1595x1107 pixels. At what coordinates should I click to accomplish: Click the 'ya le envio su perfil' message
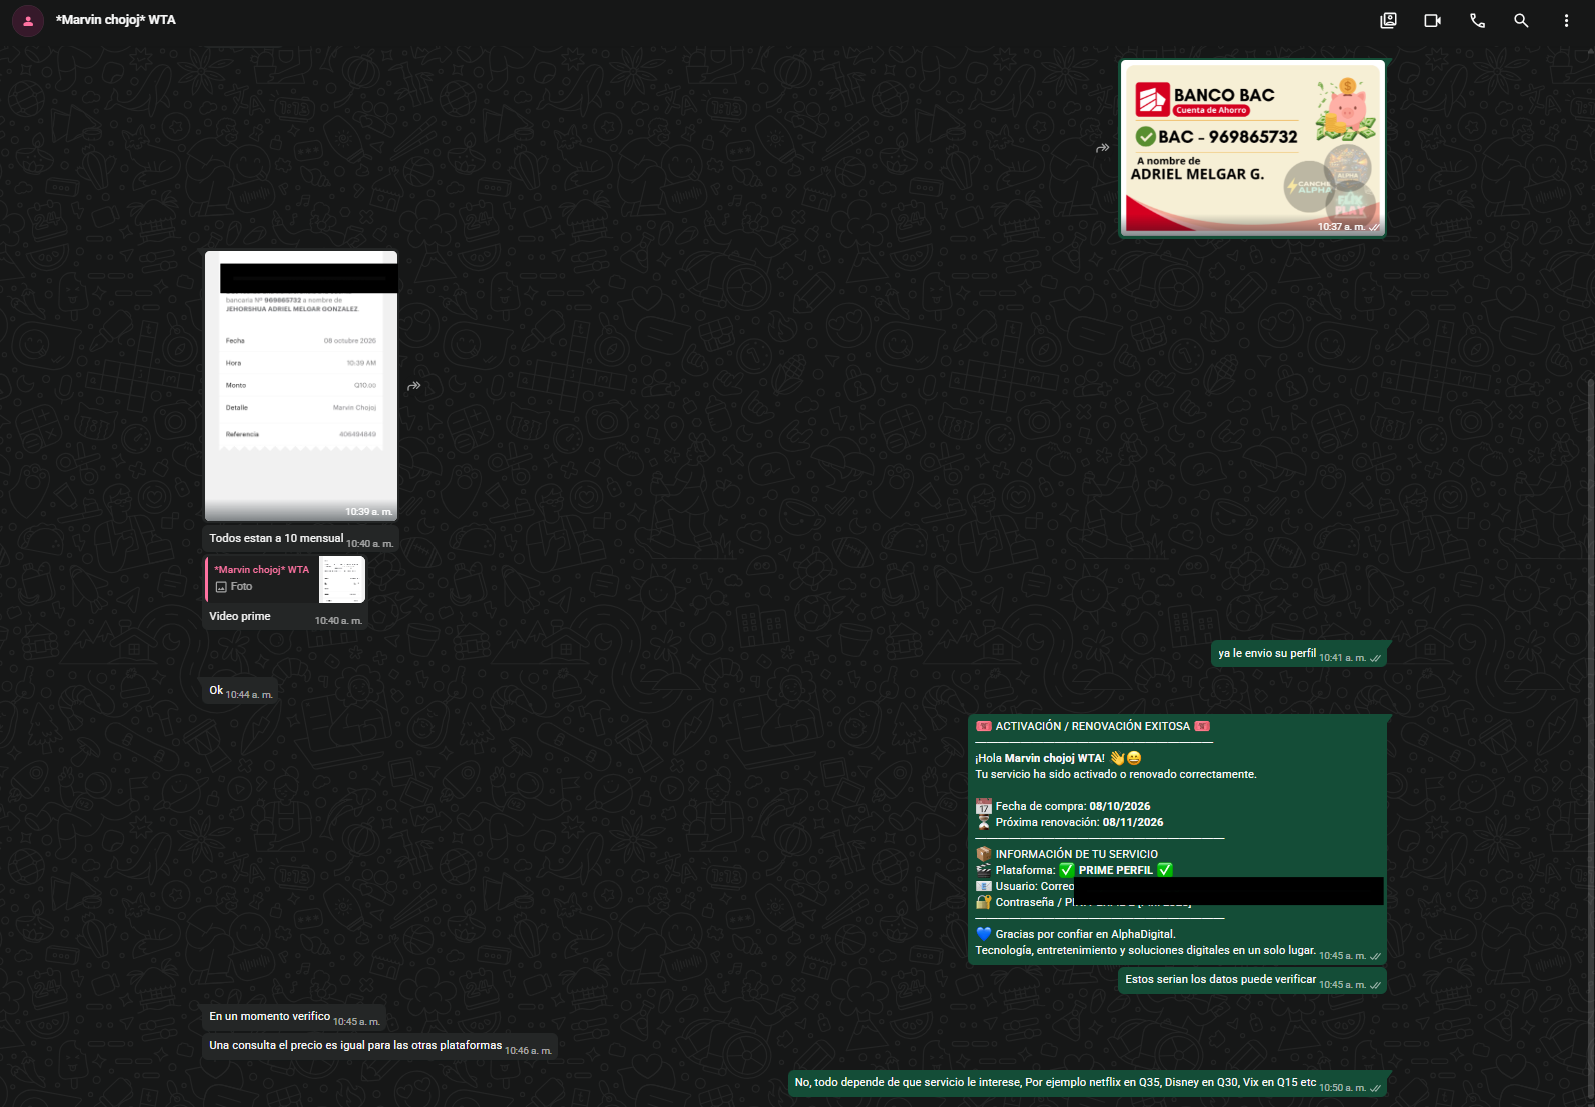[1267, 653]
